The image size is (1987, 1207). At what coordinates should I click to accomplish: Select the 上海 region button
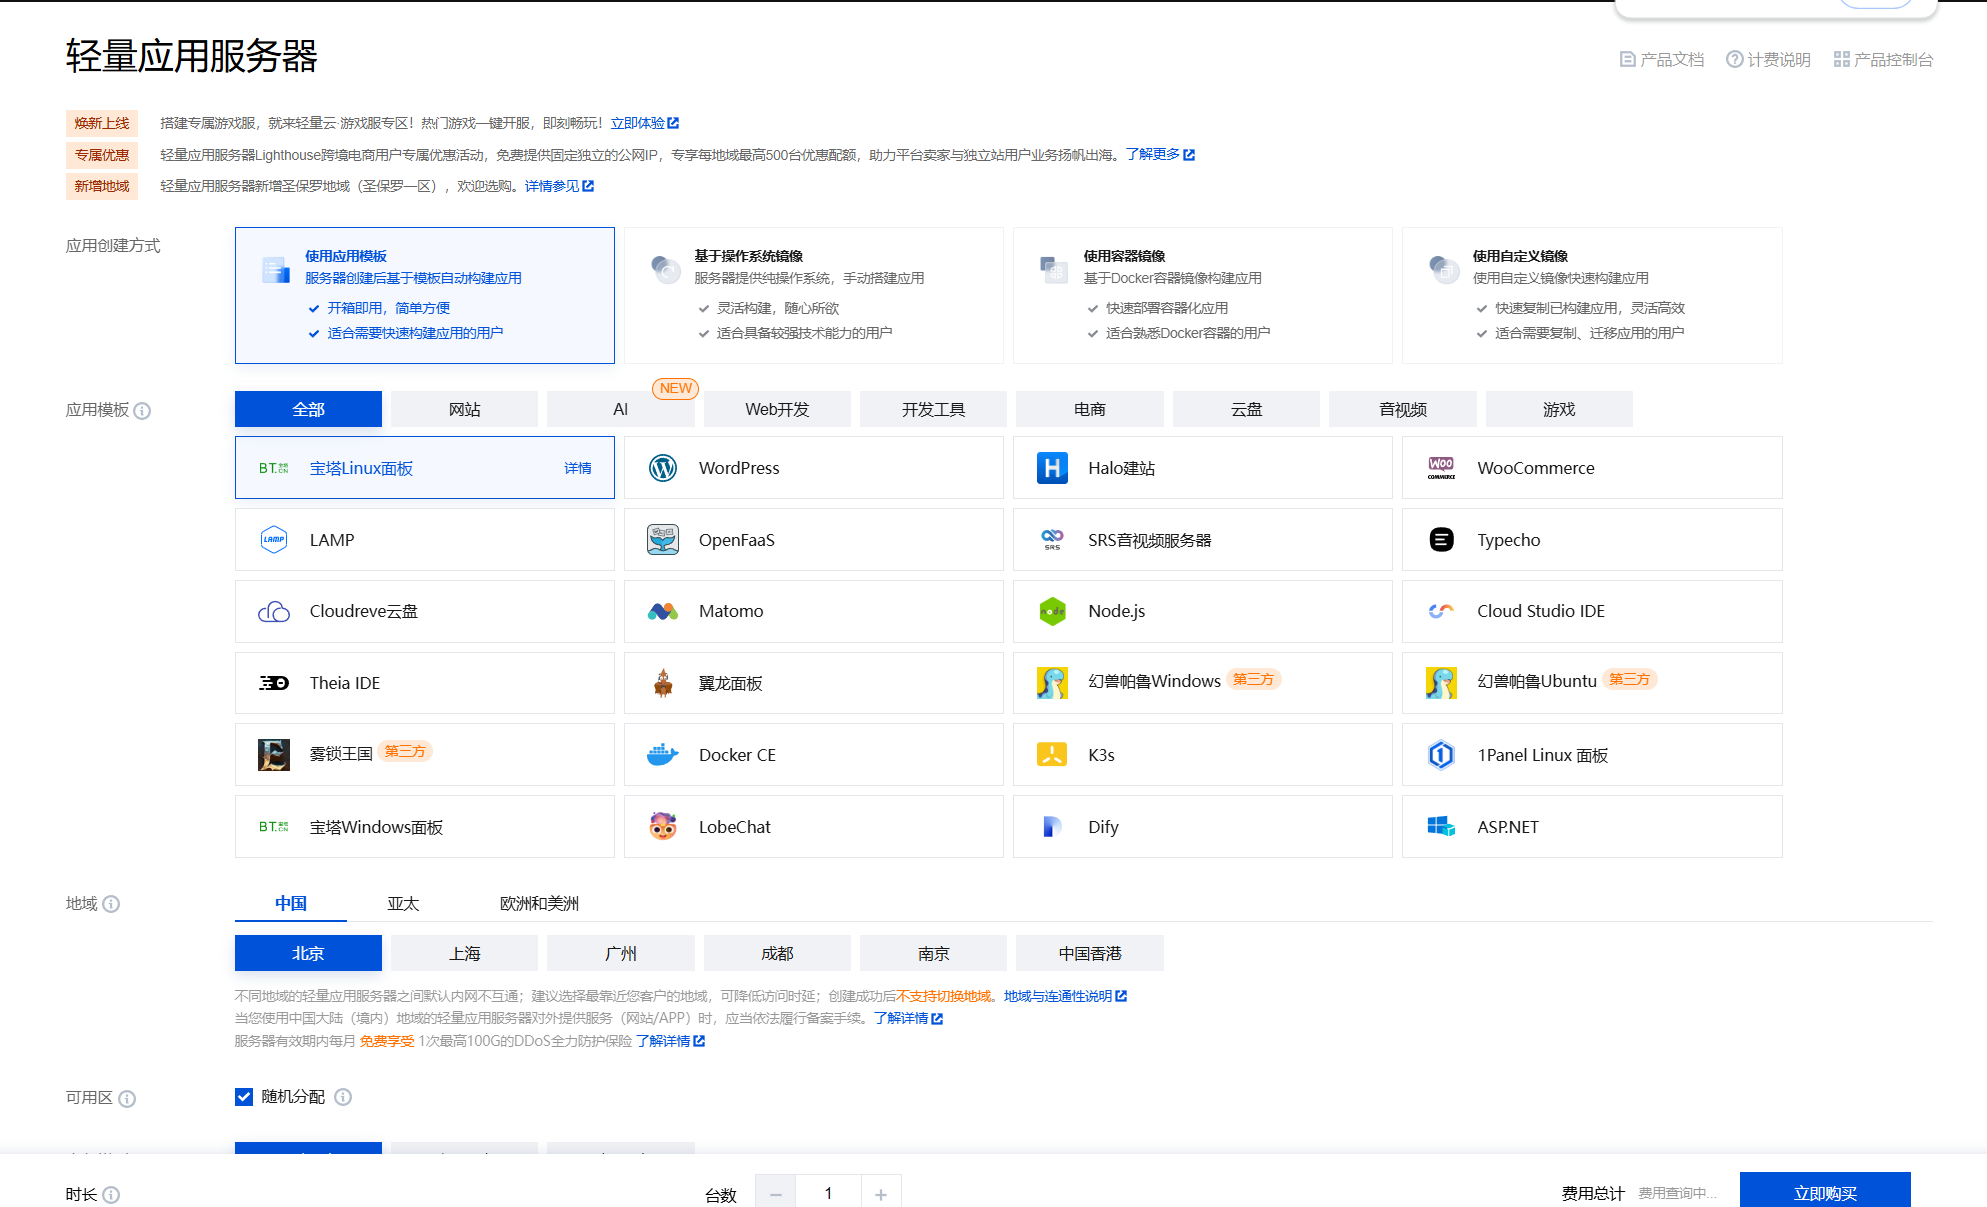[x=464, y=953]
